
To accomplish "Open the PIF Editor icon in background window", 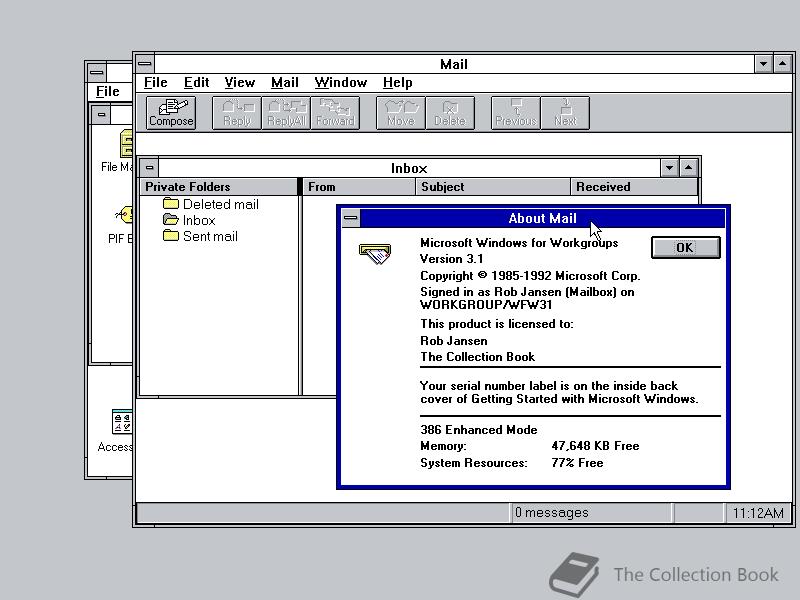I will 124,214.
